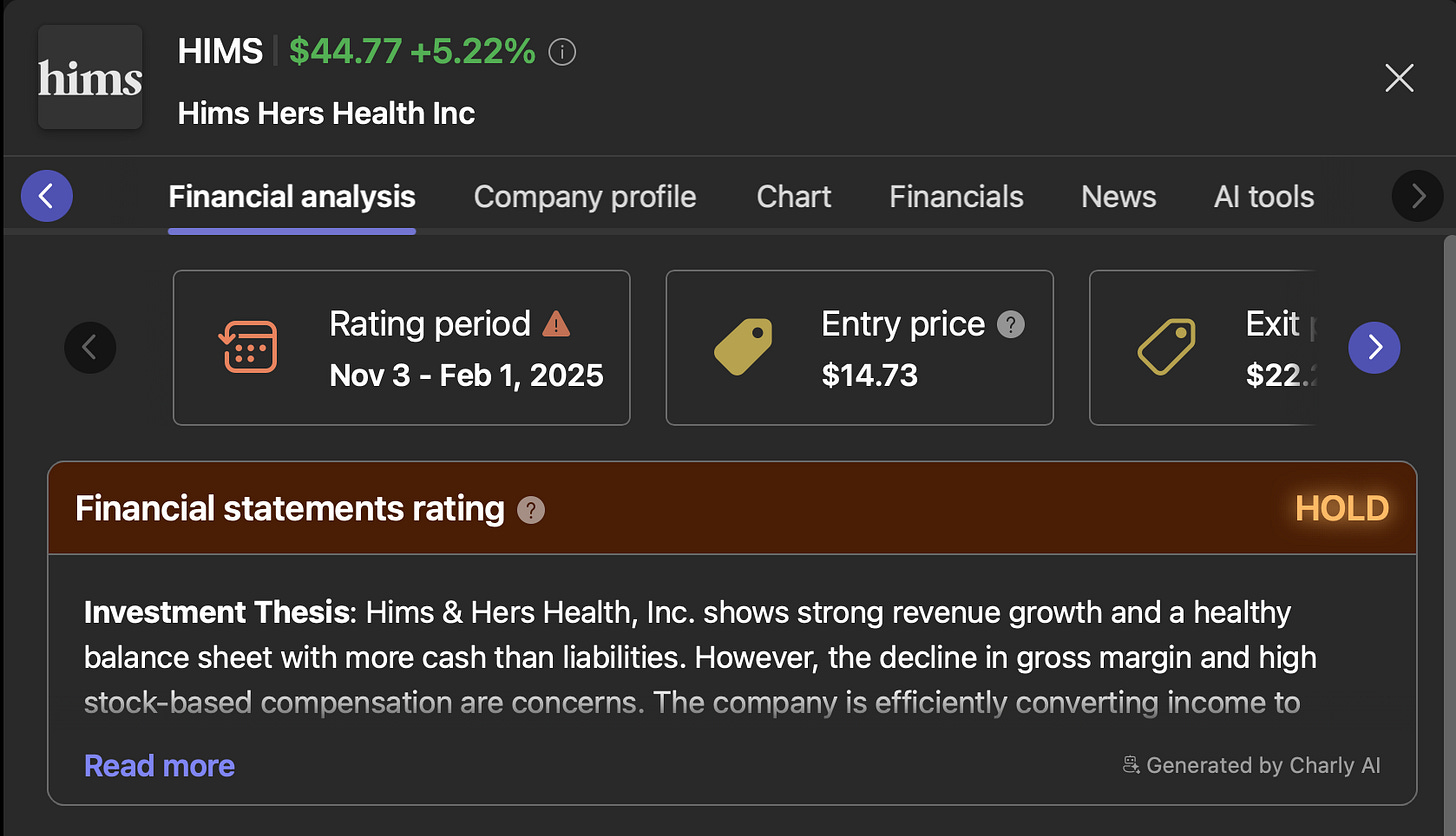This screenshot has width=1456, height=836.
Task: Click the hims company logo
Action: (x=90, y=78)
